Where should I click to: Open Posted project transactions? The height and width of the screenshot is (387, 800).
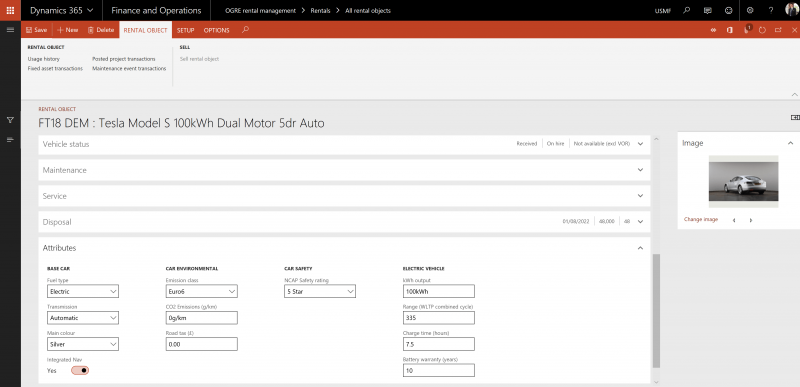(x=124, y=59)
